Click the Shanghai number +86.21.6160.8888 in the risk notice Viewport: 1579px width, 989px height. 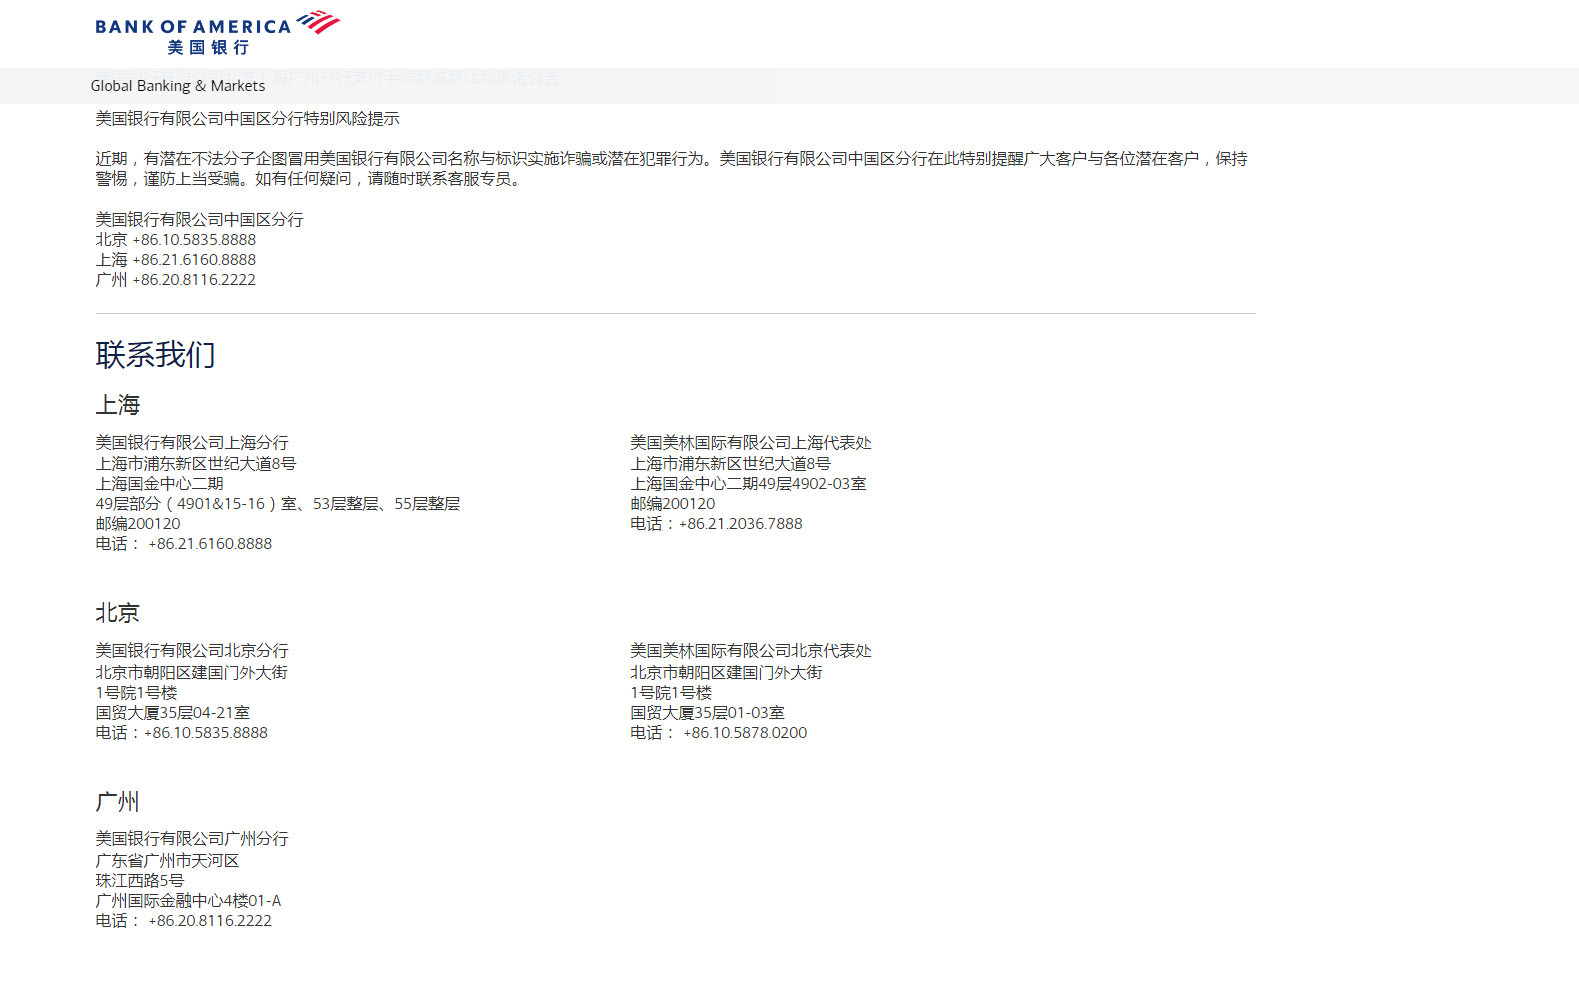tap(194, 260)
